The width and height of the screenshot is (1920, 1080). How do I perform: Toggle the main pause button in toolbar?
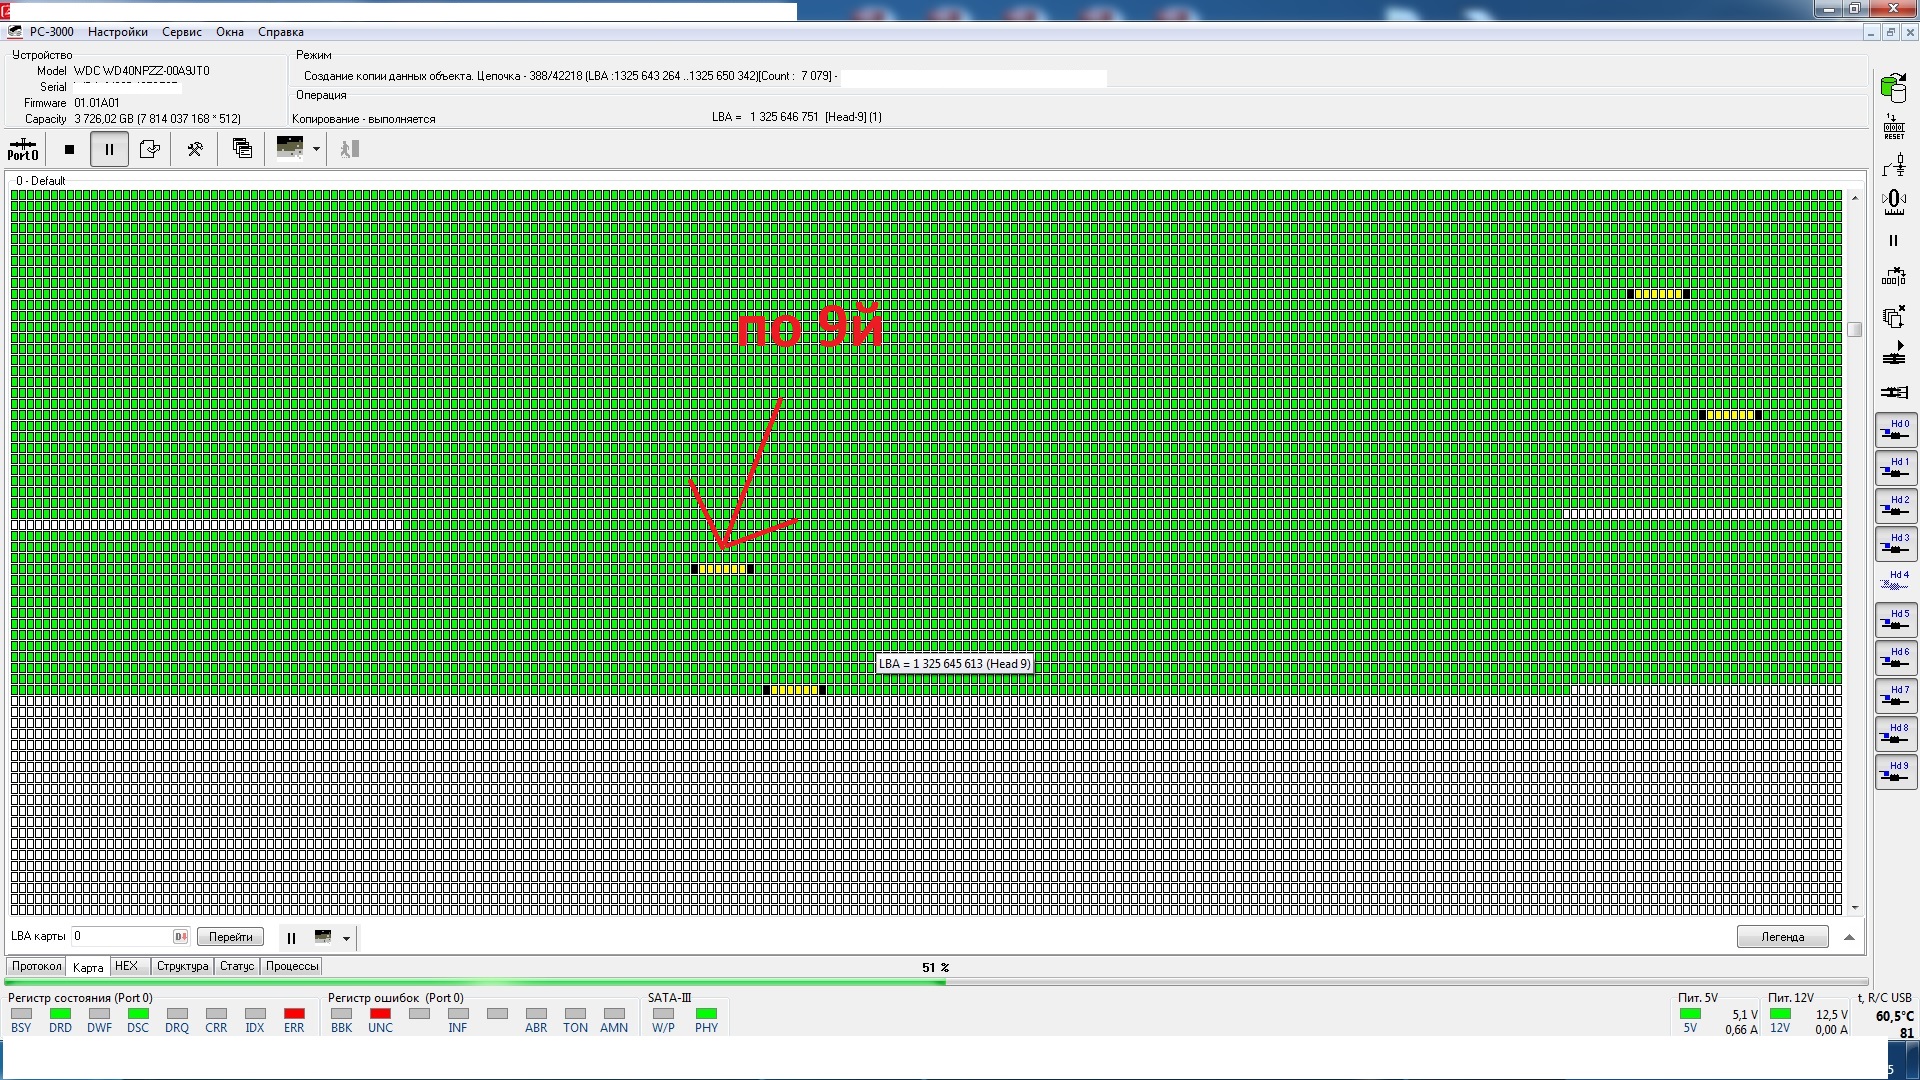click(x=109, y=149)
